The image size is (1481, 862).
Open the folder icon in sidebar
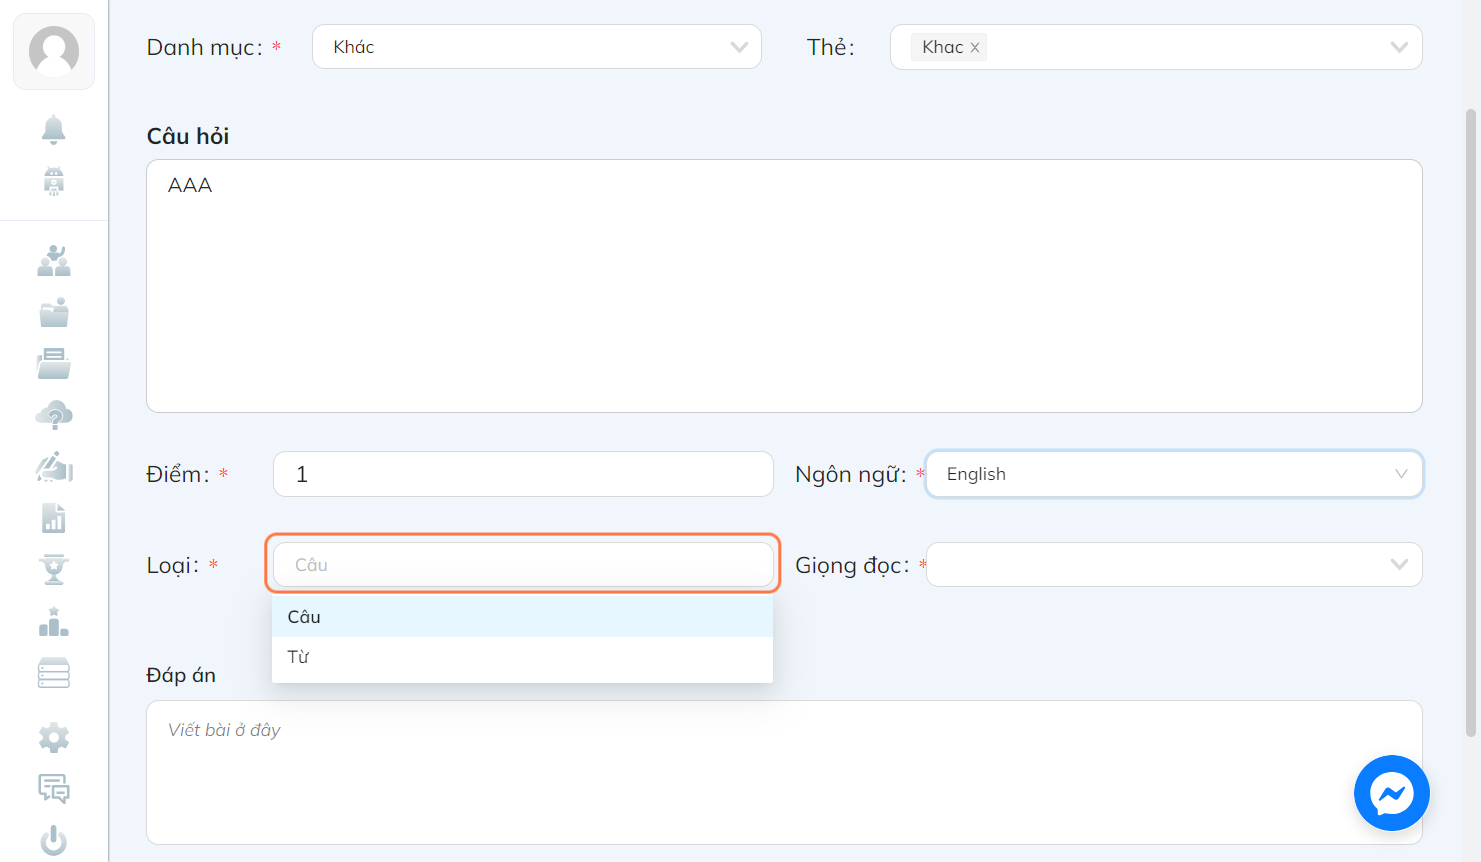point(54,312)
